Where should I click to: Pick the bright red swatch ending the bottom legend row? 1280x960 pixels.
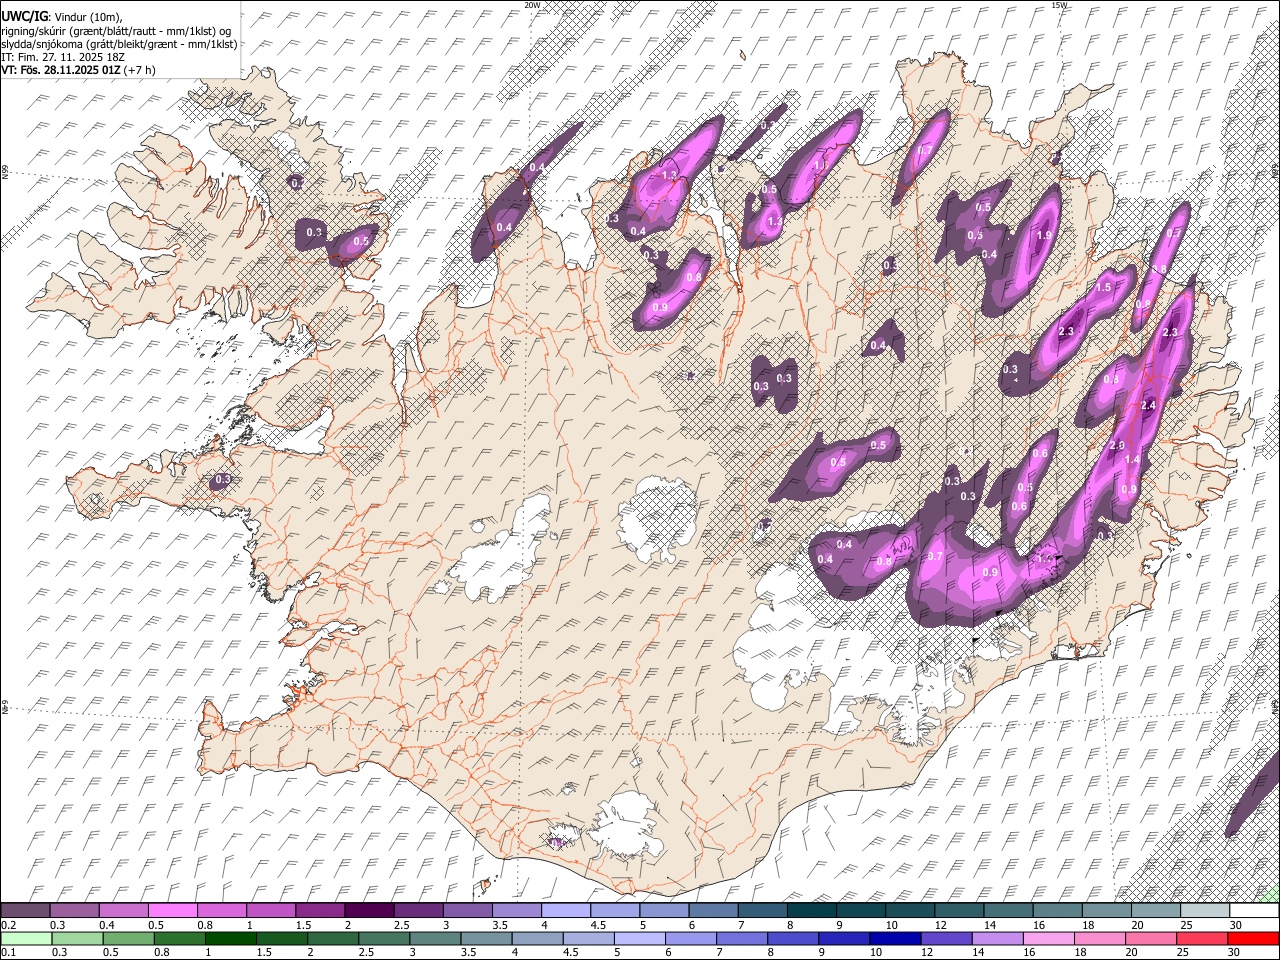pos(1254,938)
